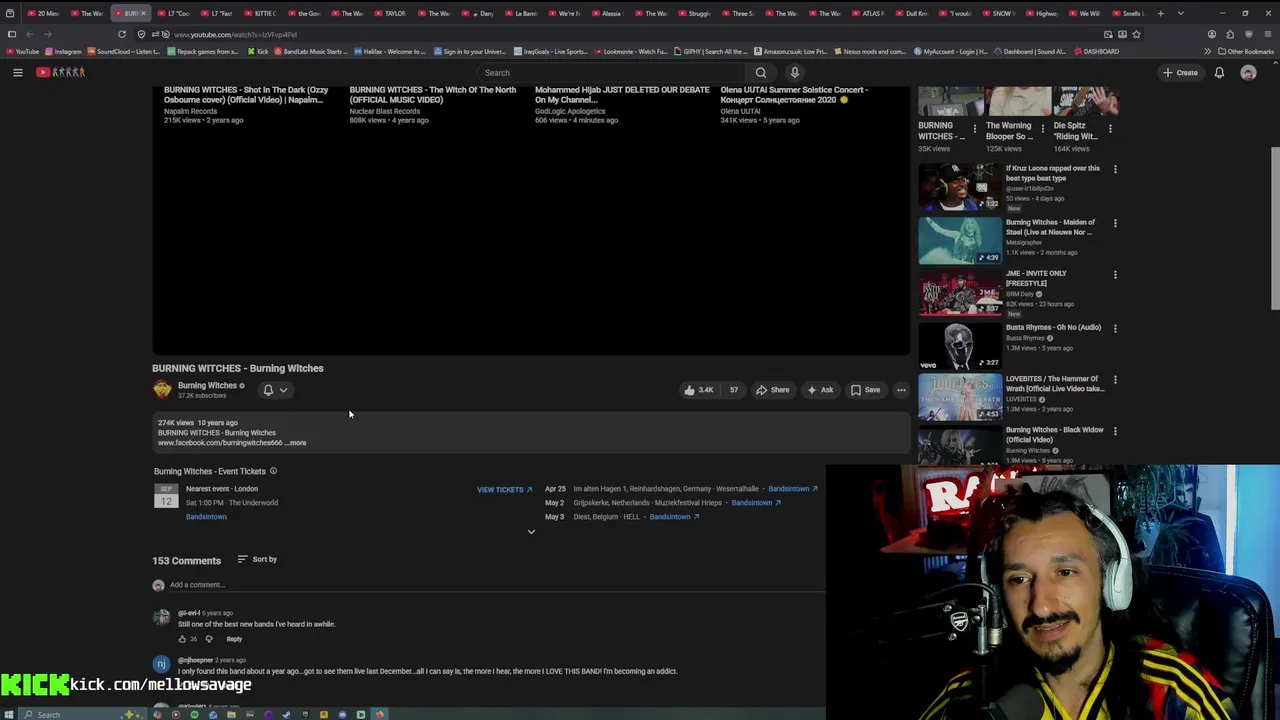Open the Burning Witches channel name

pos(207,385)
